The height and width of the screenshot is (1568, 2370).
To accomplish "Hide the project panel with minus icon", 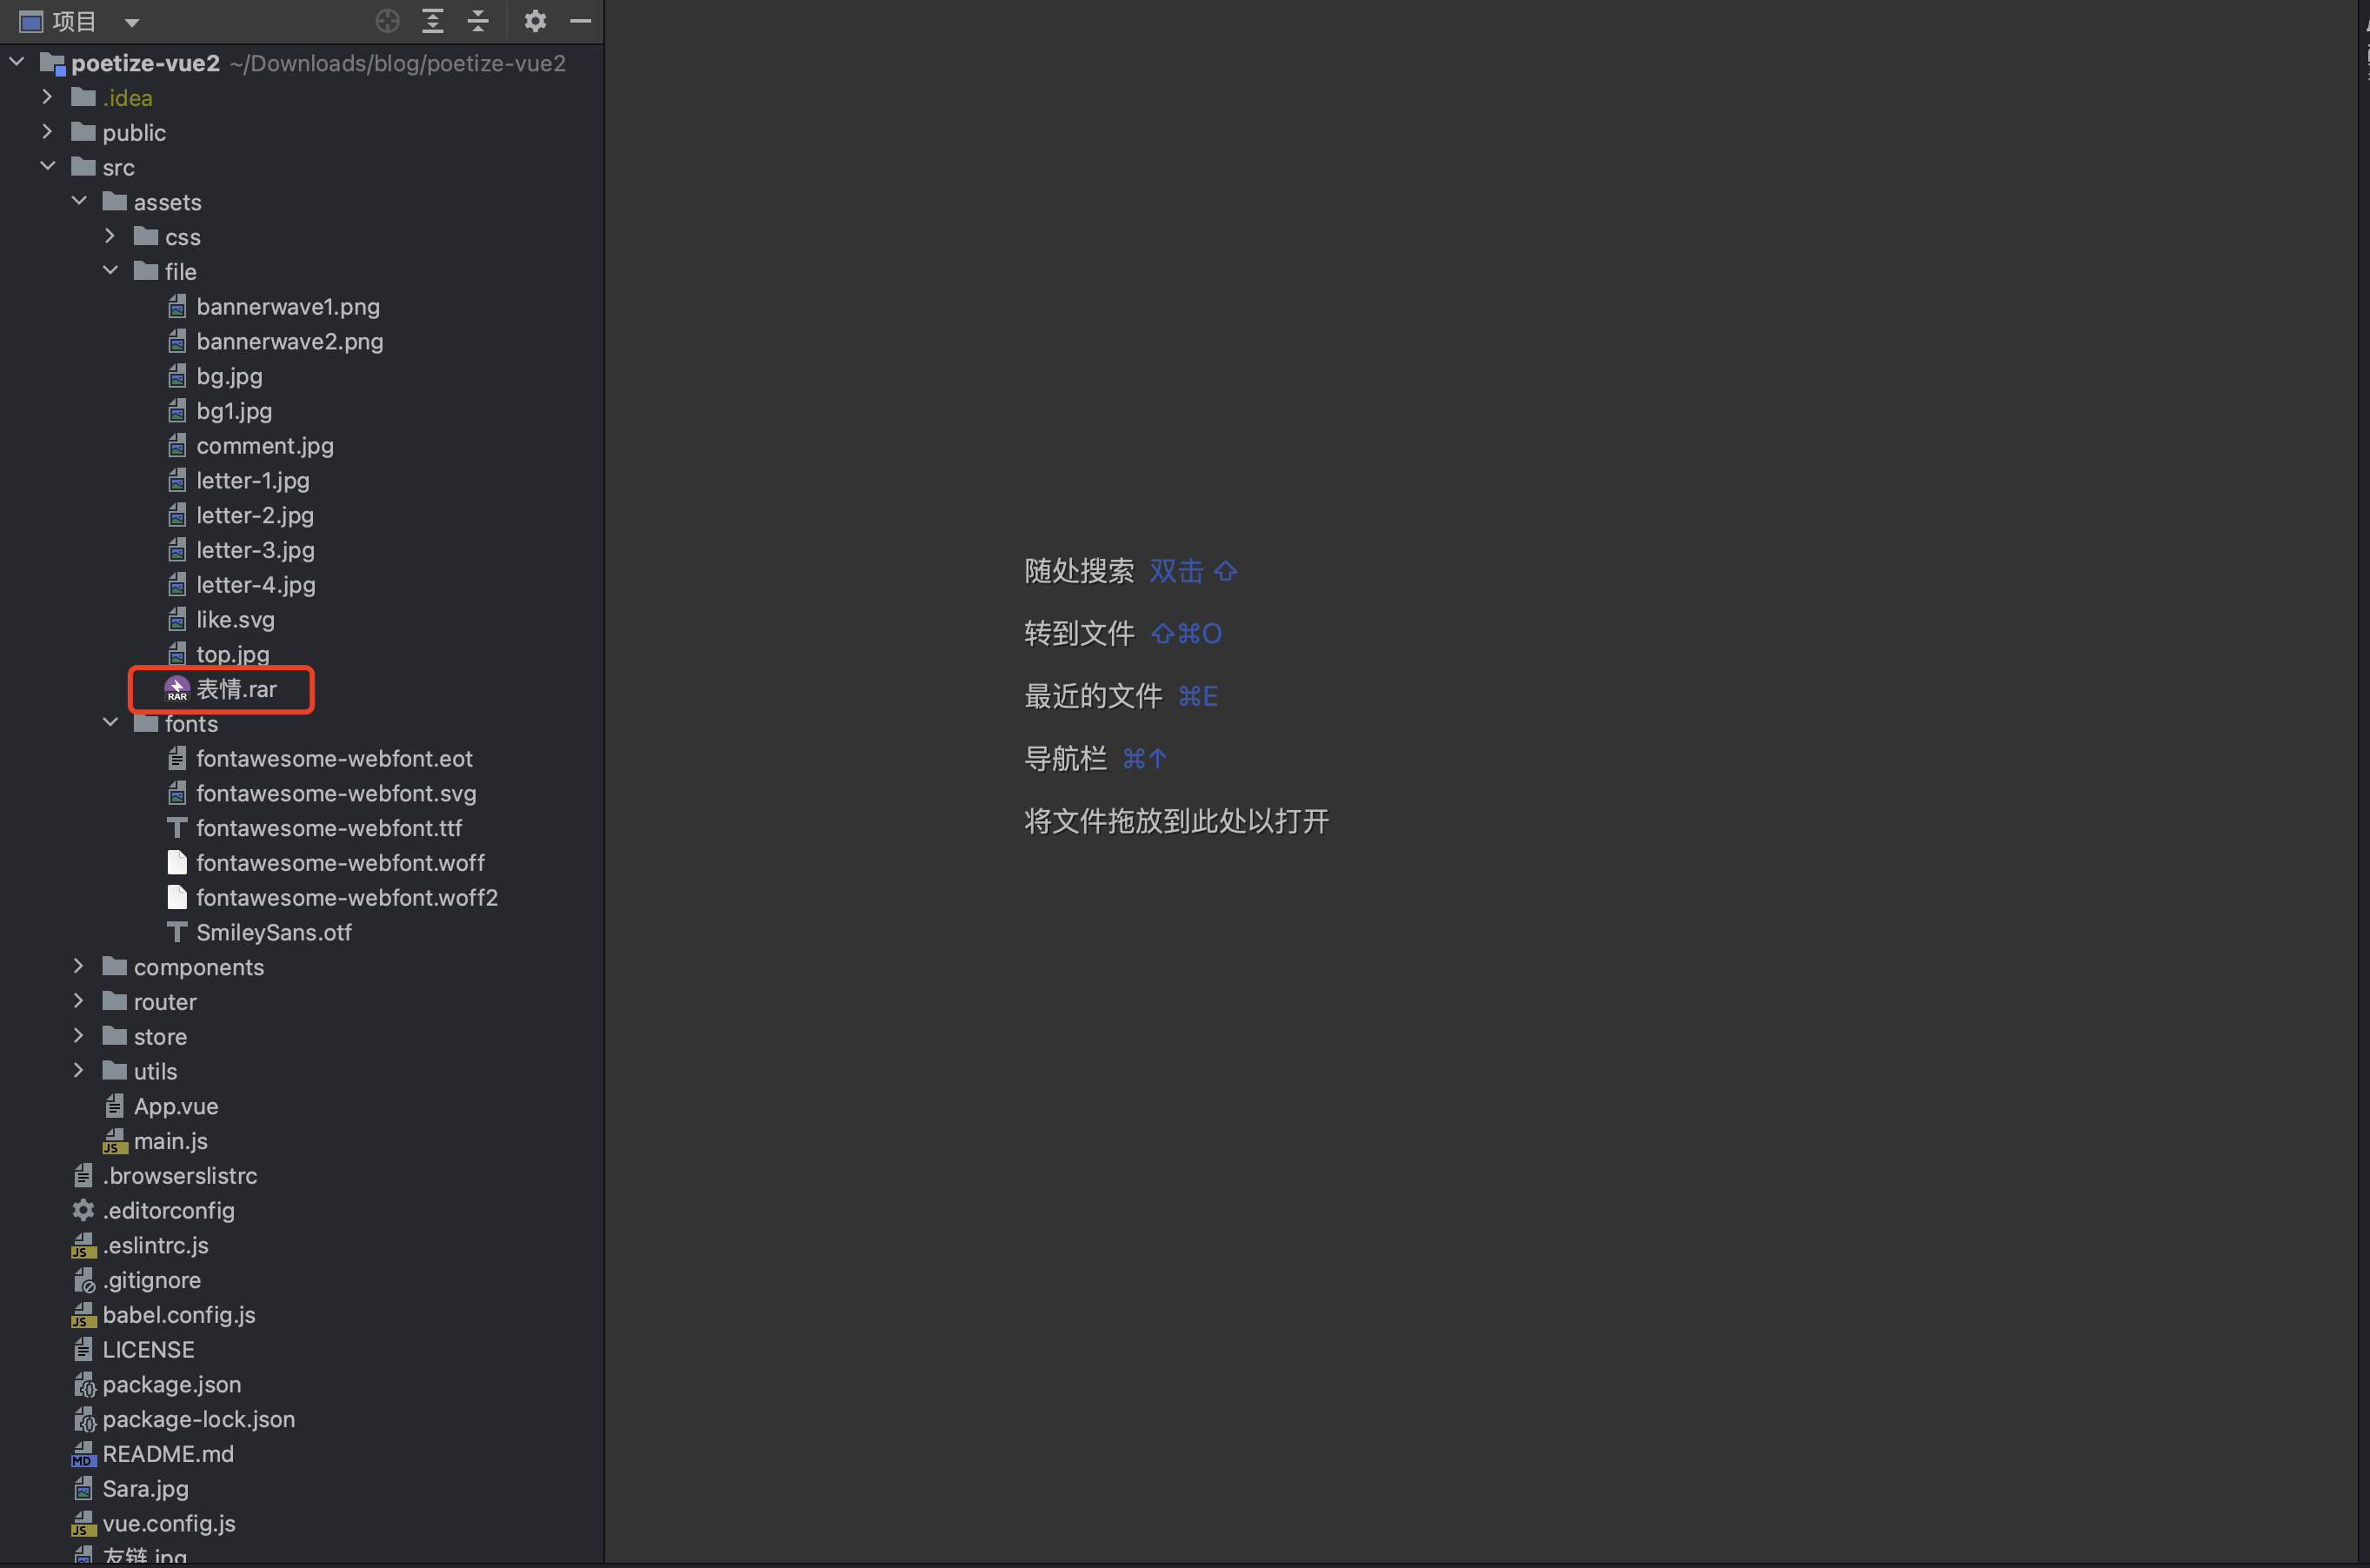I will click(x=580, y=21).
